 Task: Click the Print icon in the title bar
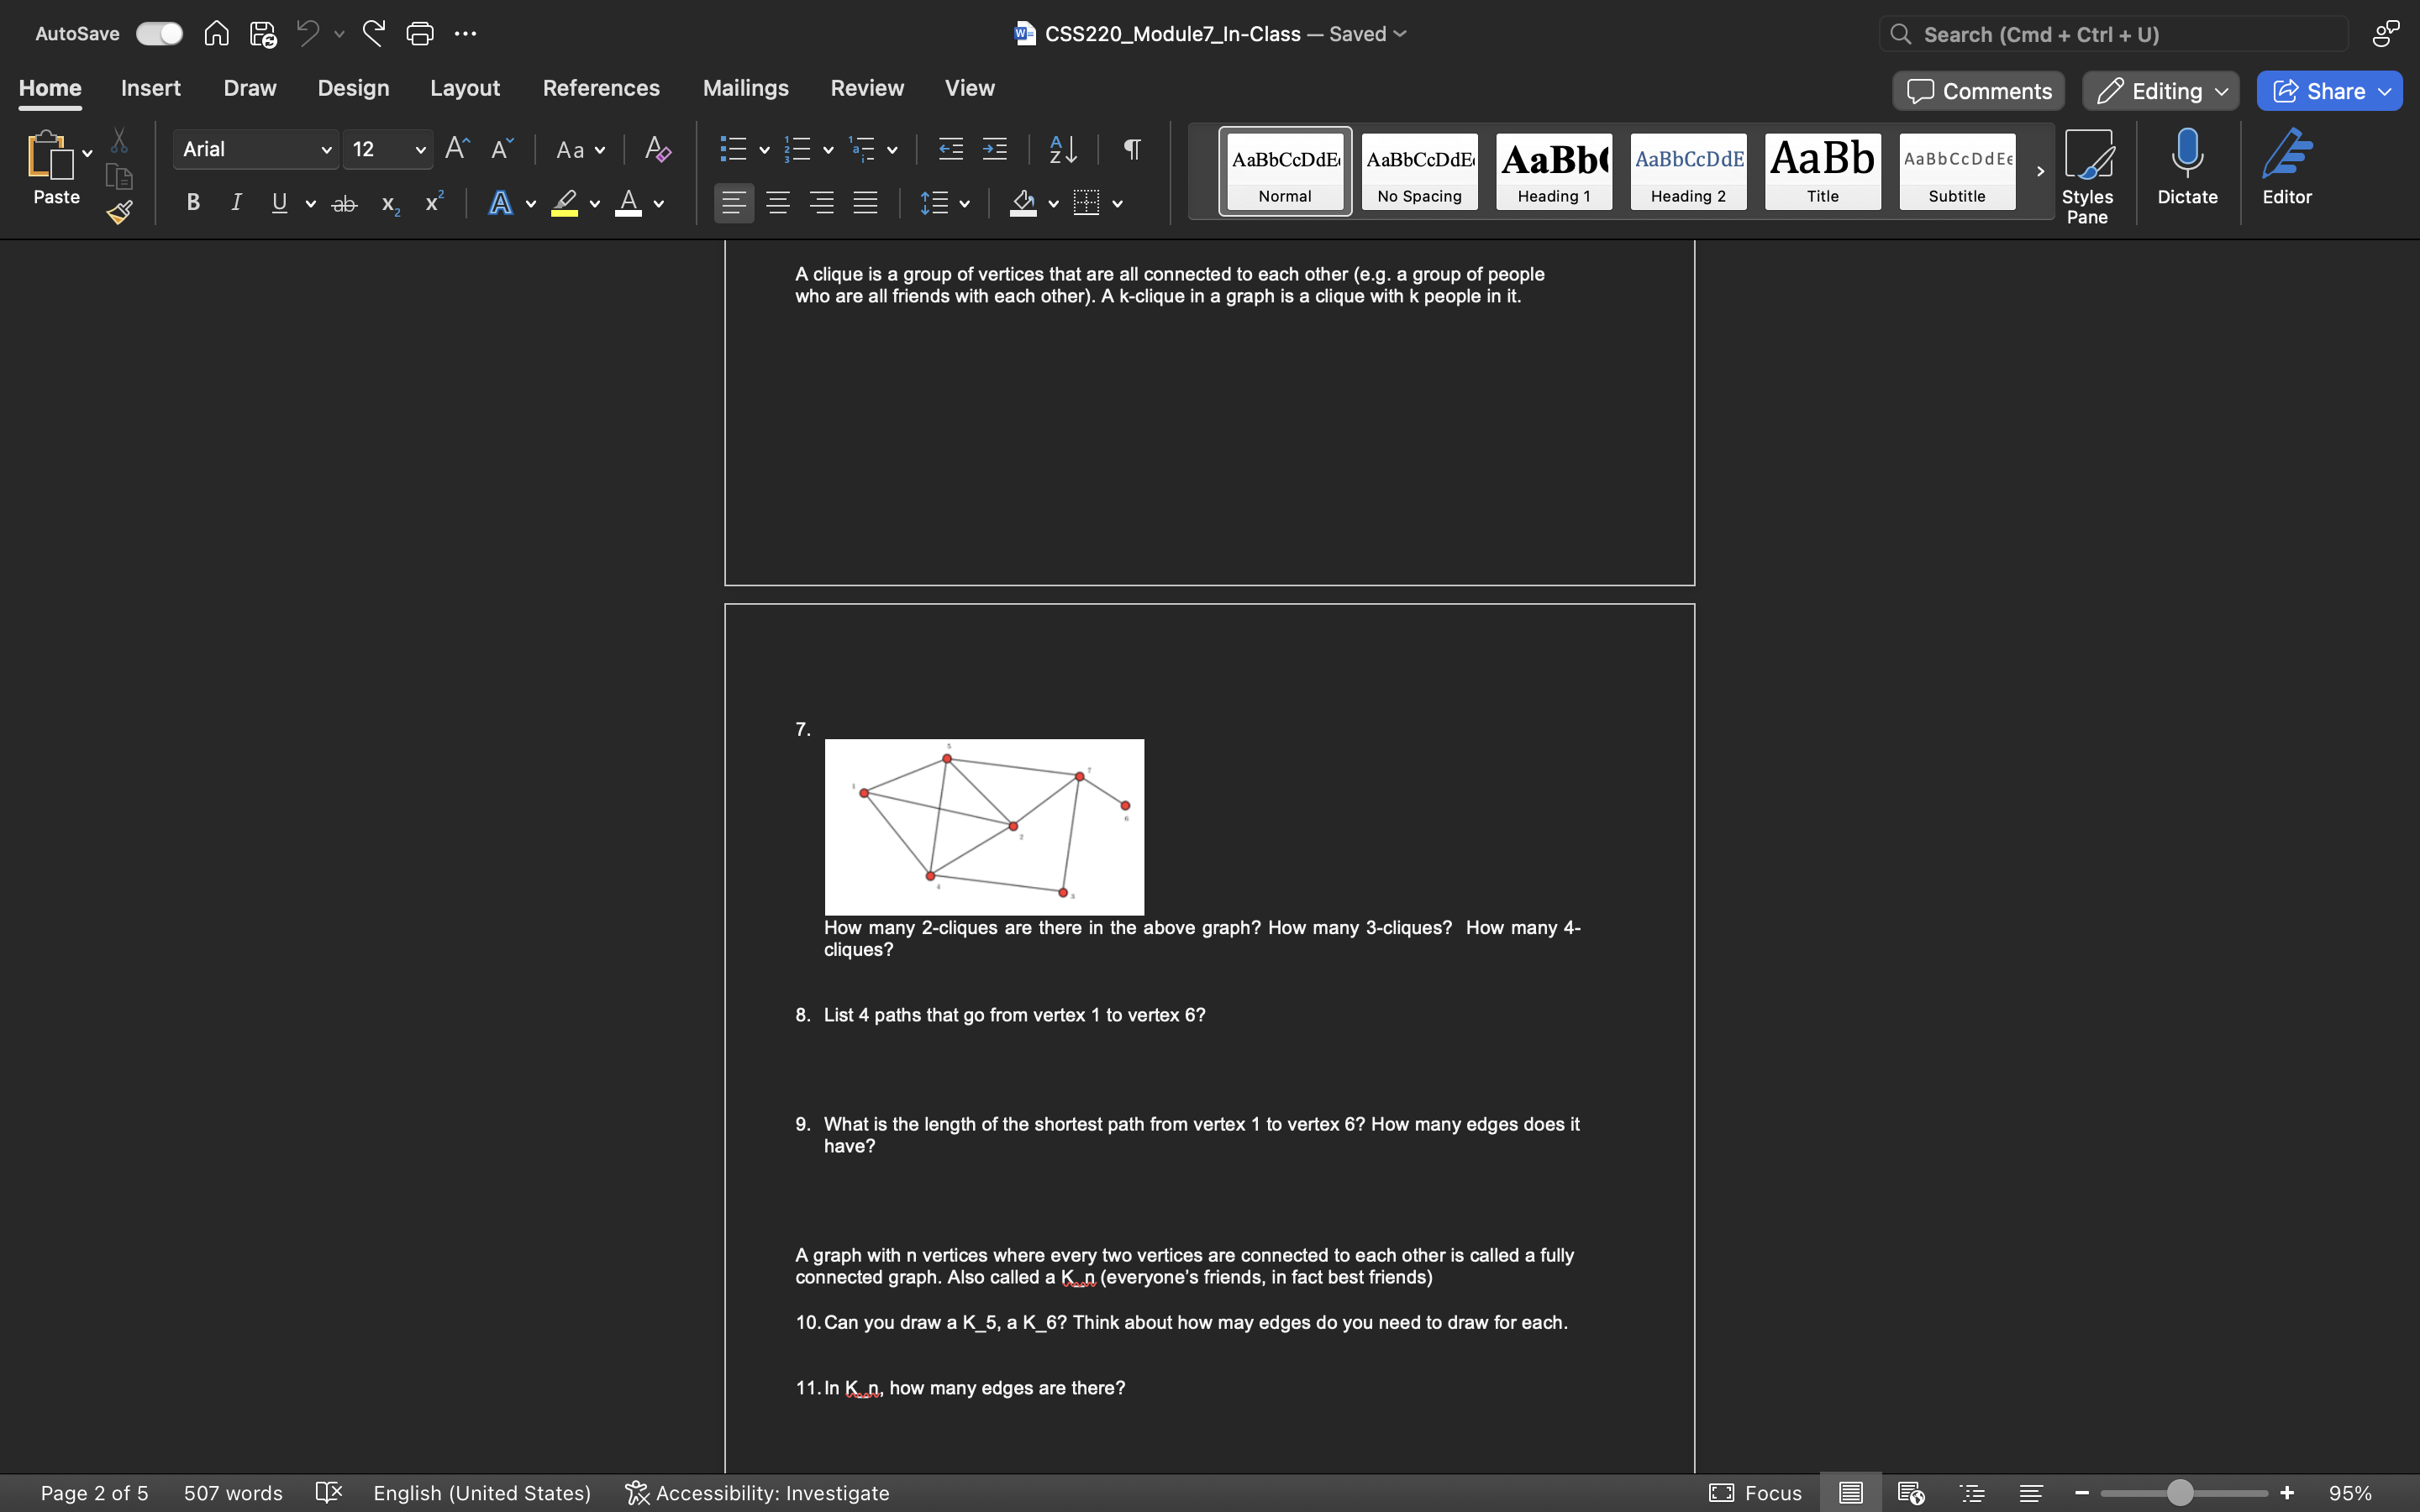pyautogui.click(x=420, y=34)
